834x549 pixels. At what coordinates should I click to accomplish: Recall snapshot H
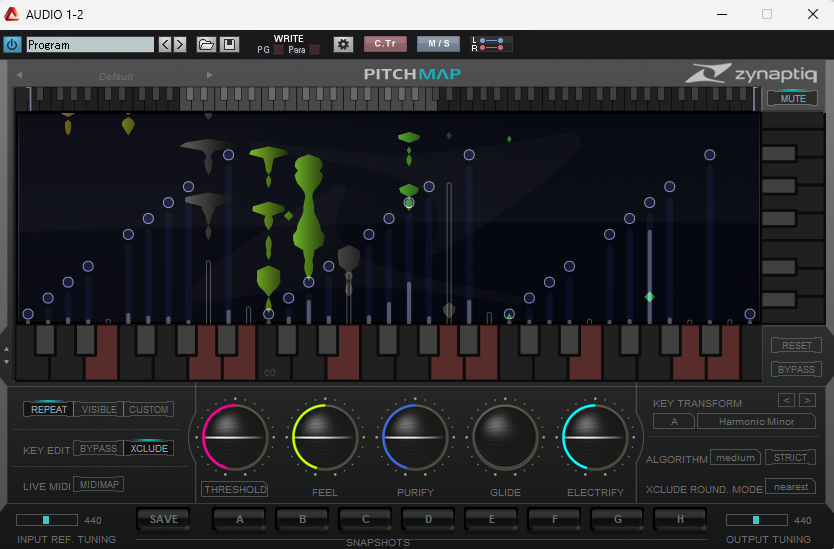coord(680,519)
